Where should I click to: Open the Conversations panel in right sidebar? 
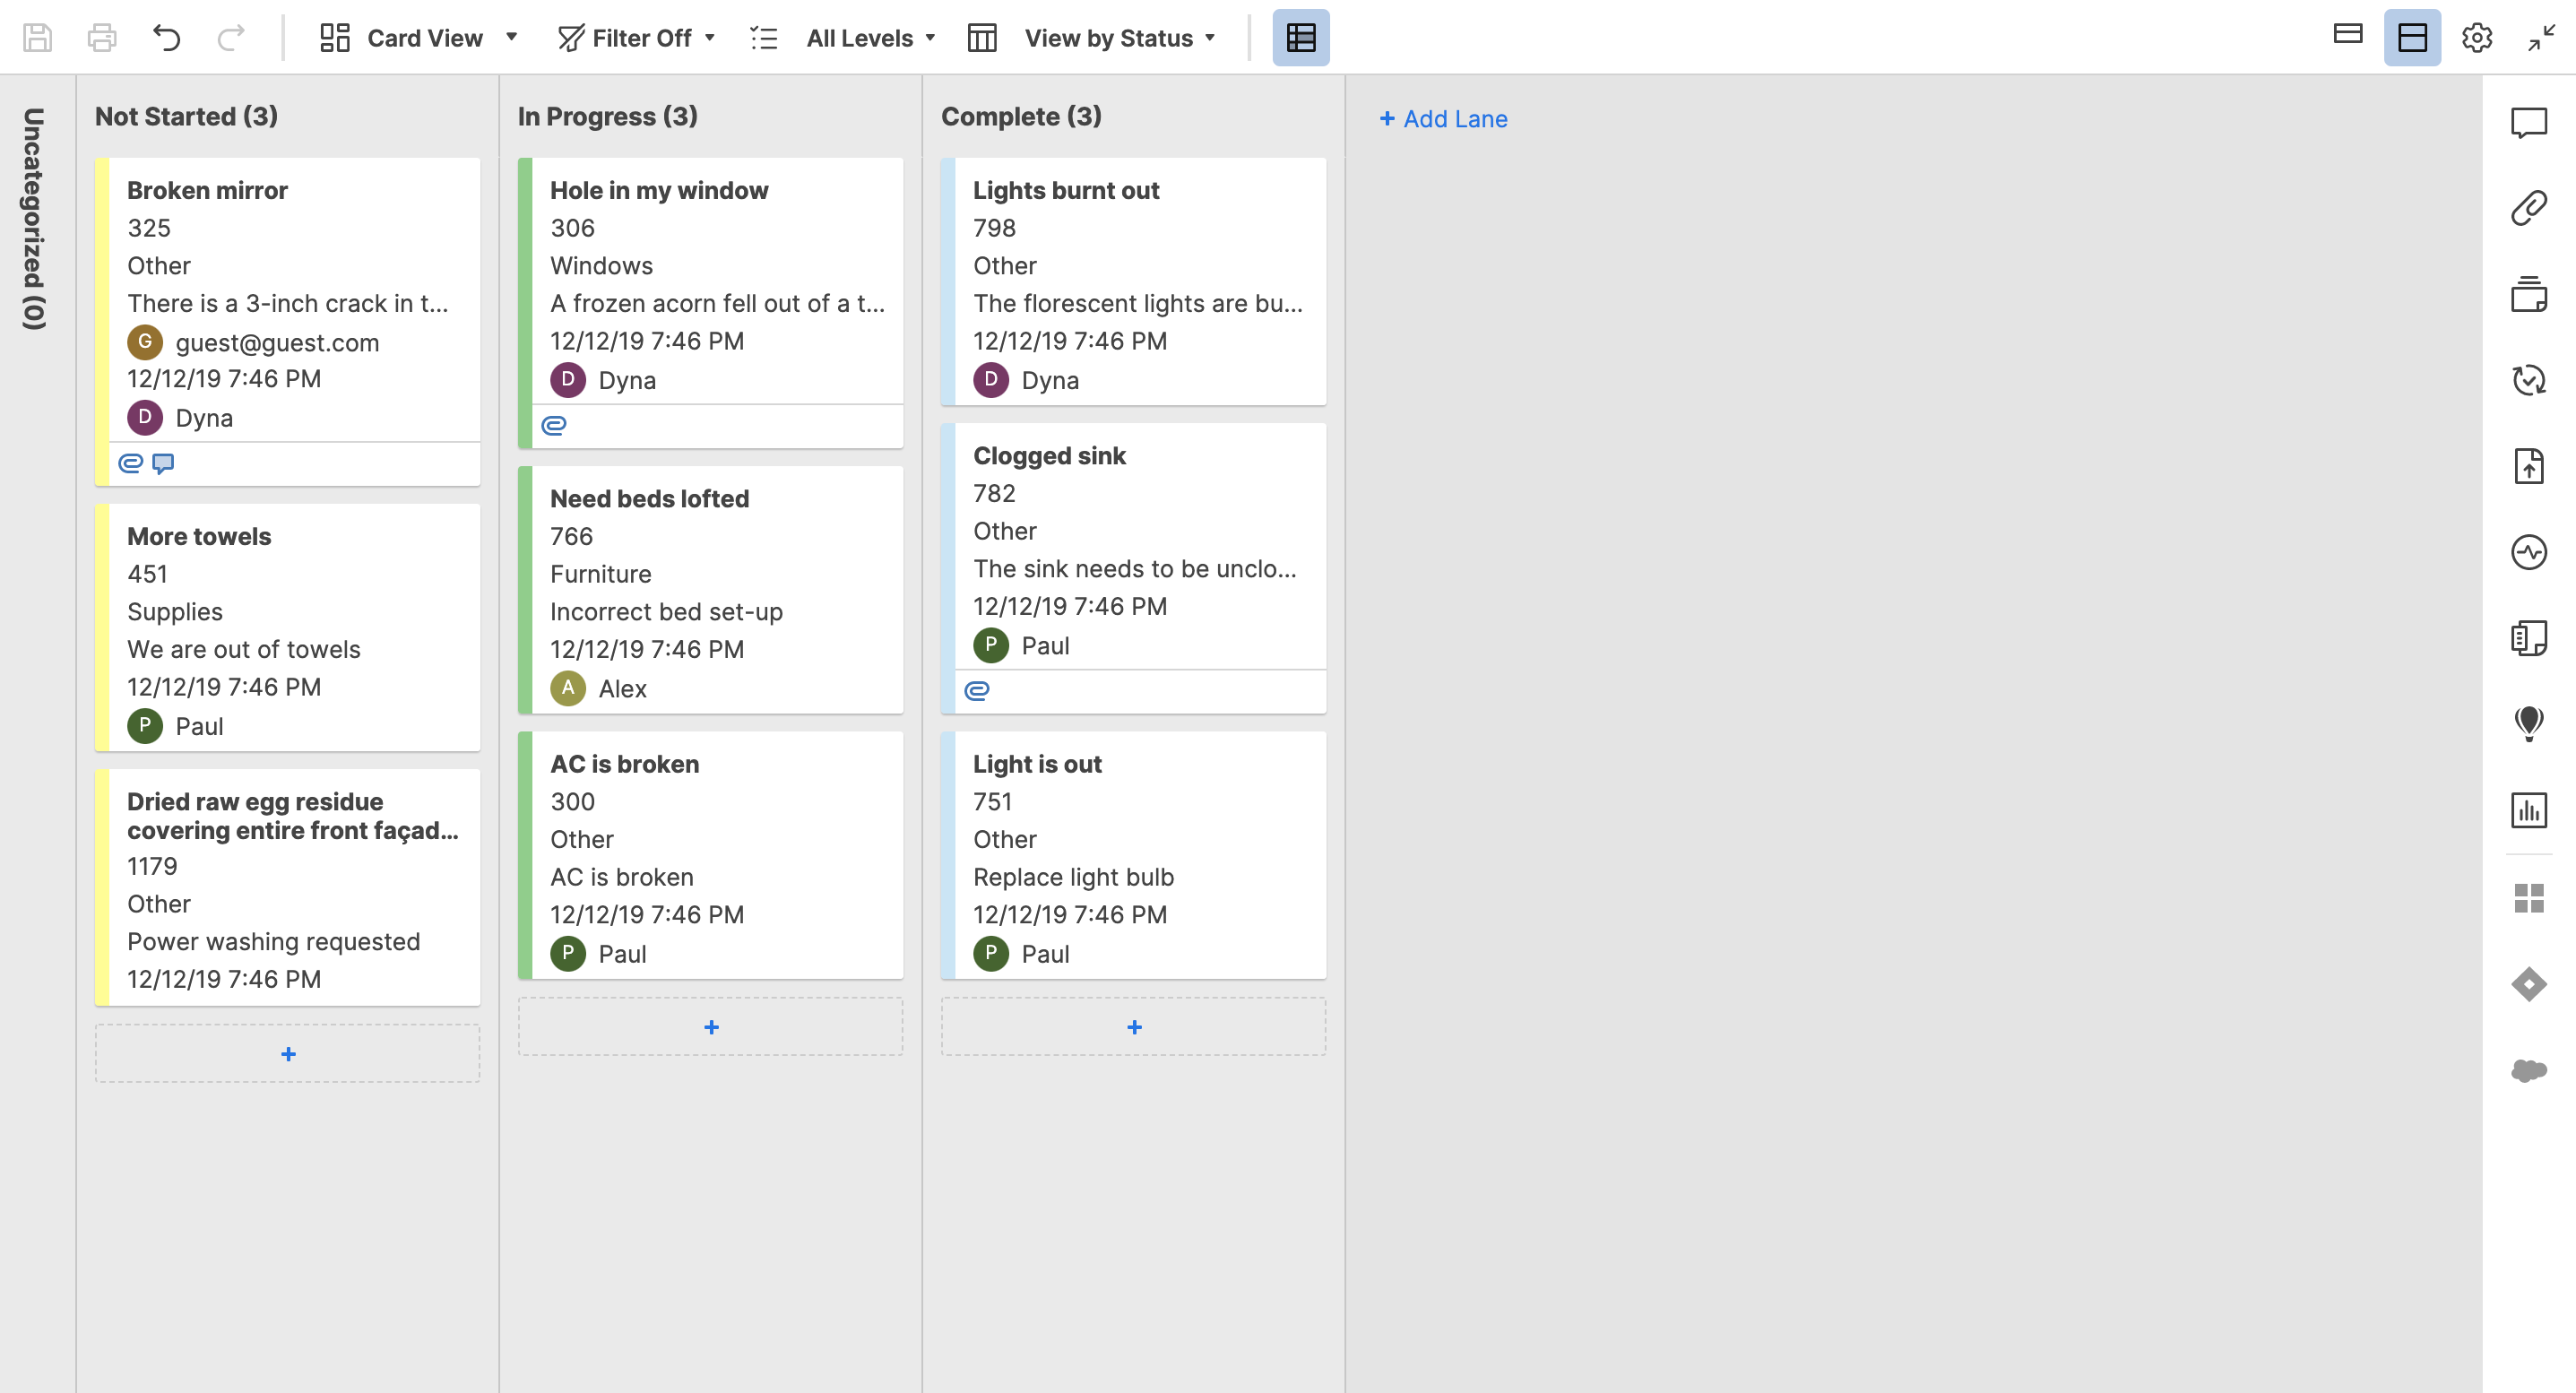click(2528, 122)
